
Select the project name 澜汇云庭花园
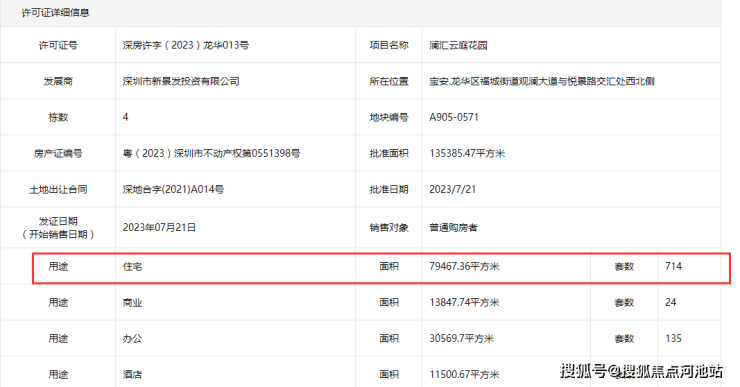[458, 45]
